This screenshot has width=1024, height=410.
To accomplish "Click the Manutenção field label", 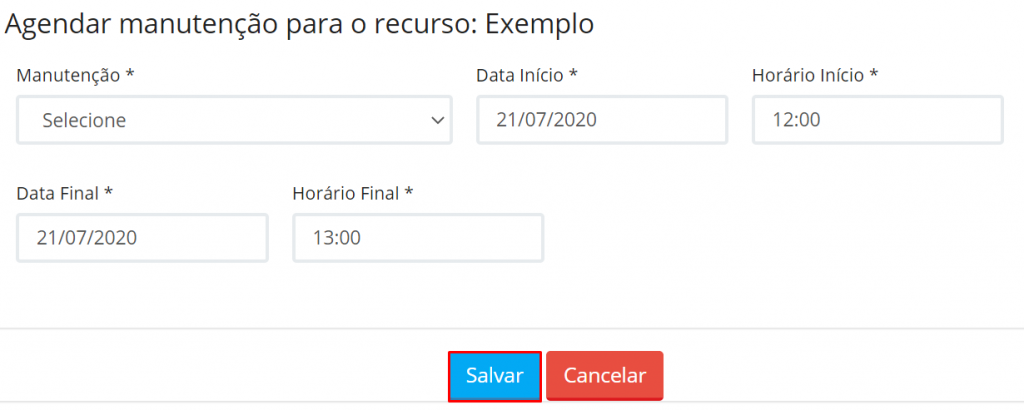I will coord(69,75).
